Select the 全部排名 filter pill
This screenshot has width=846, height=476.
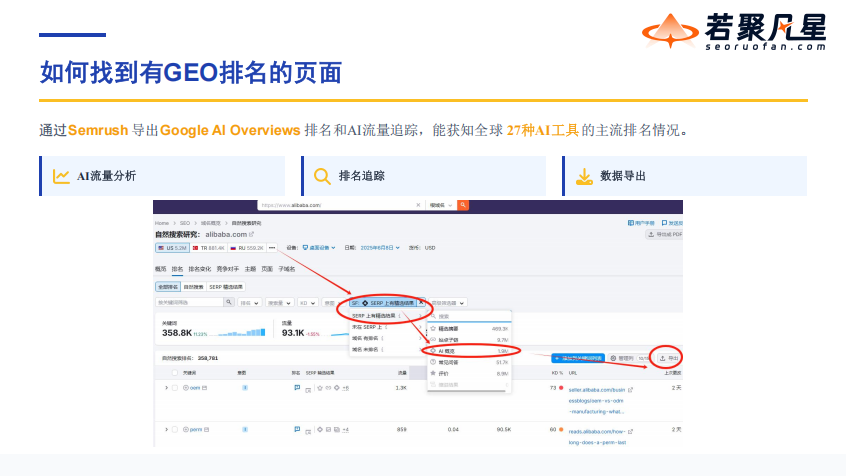168,287
